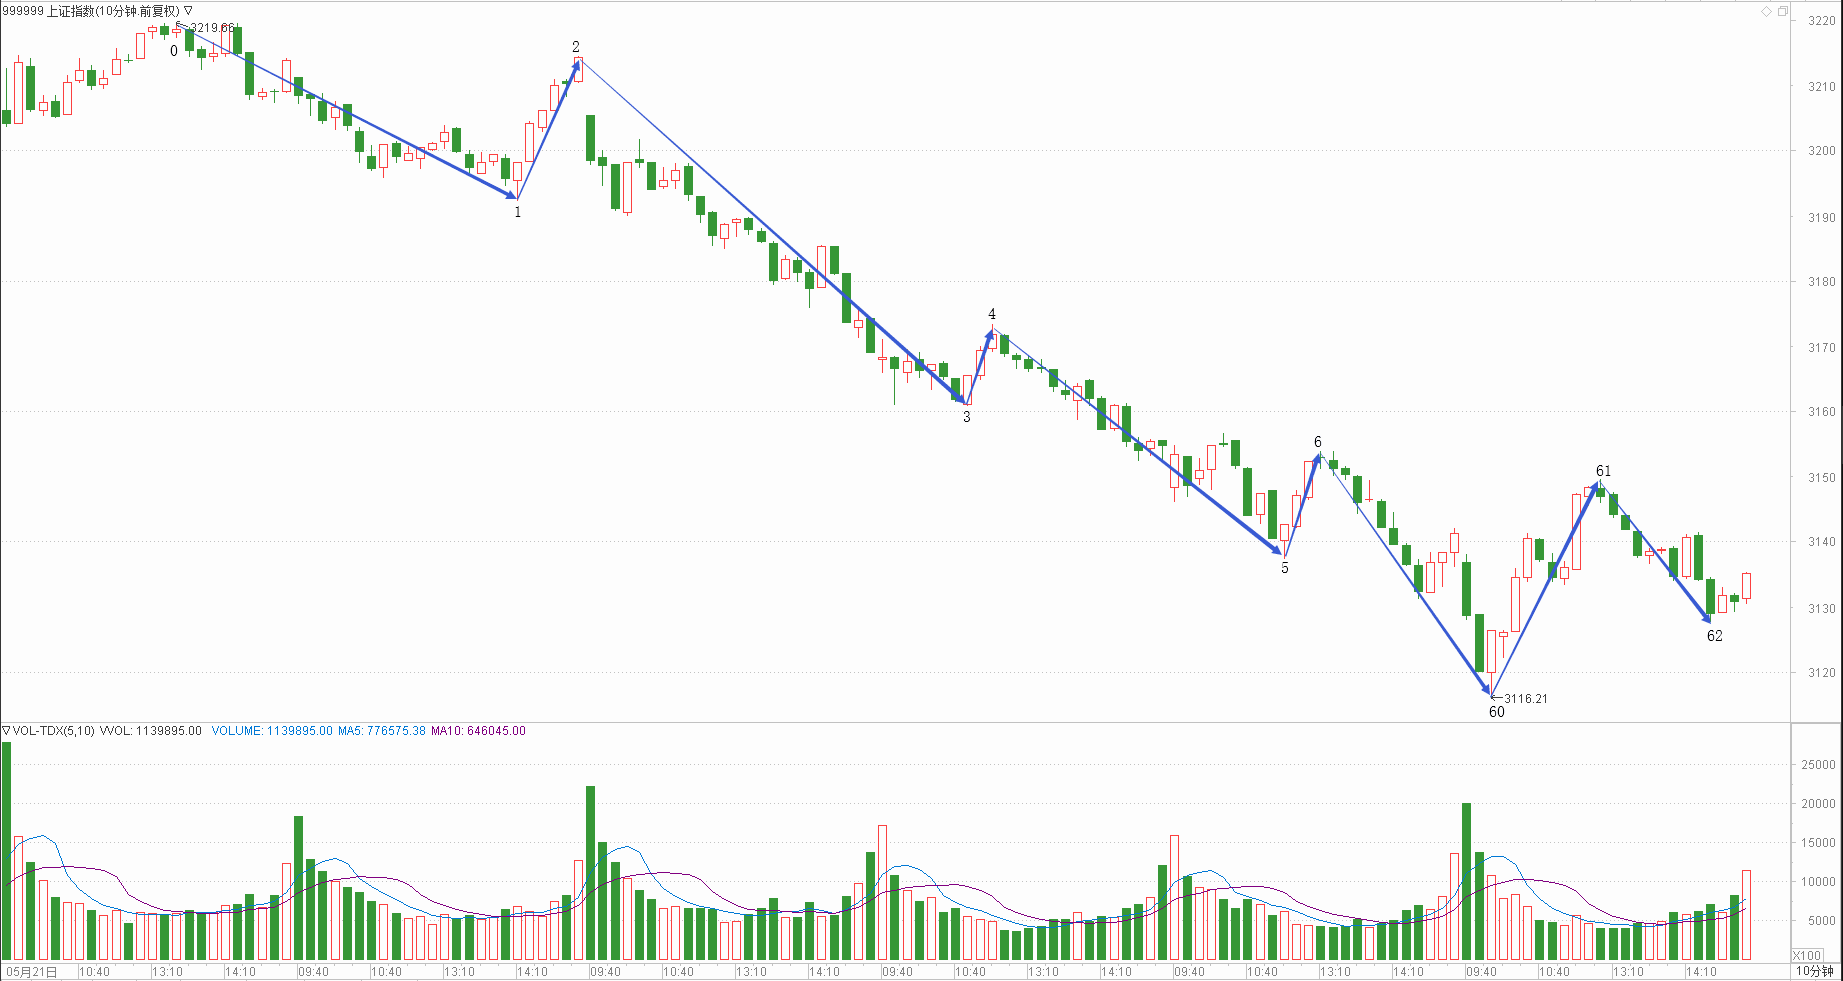
Task: Select wave point label 60 at the low
Action: tap(1496, 712)
